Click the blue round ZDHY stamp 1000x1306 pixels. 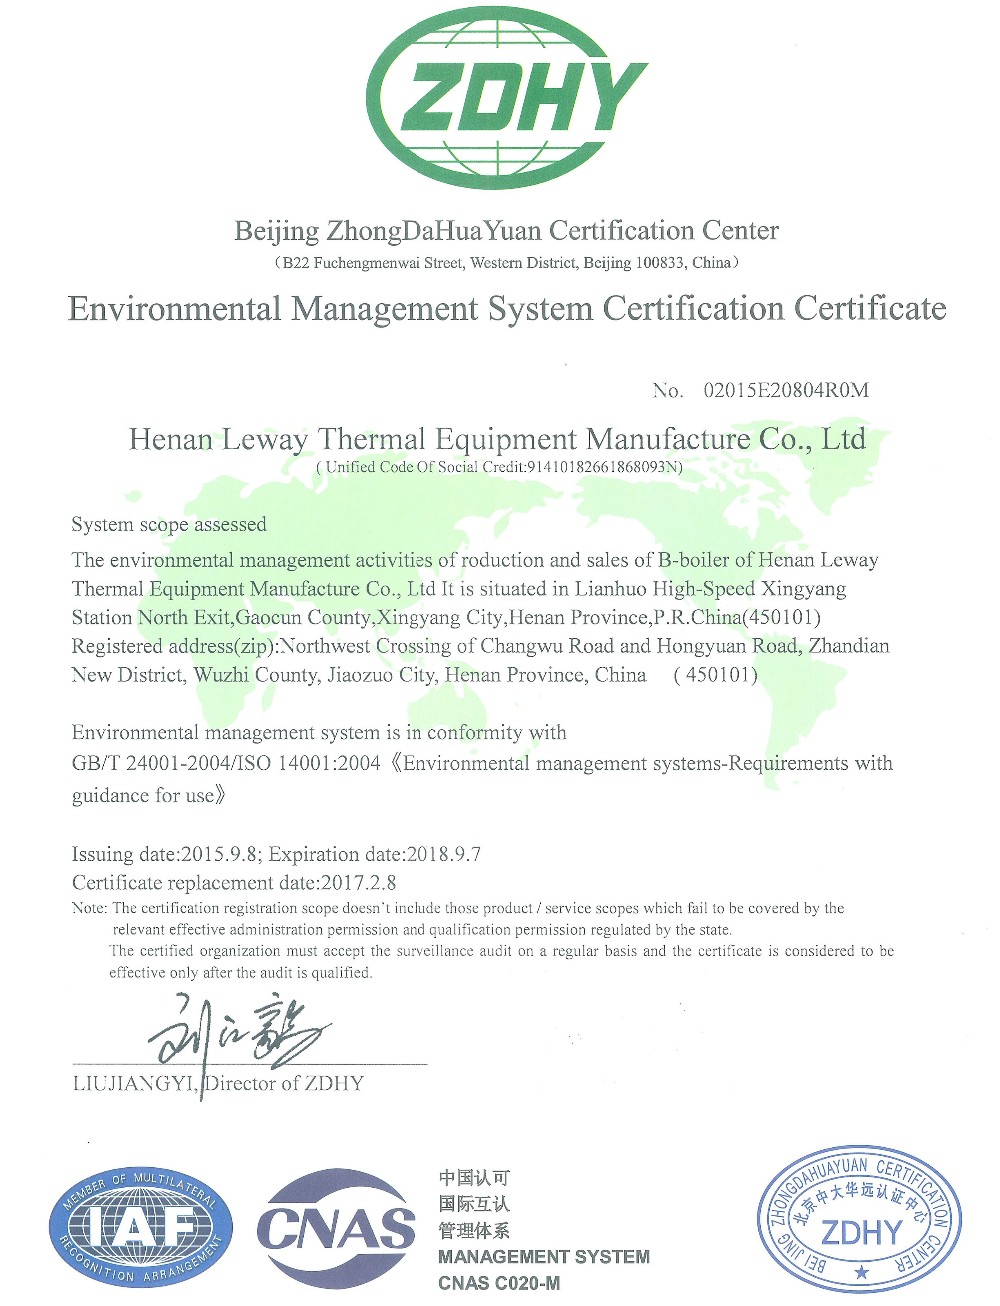[x=858, y=1219]
